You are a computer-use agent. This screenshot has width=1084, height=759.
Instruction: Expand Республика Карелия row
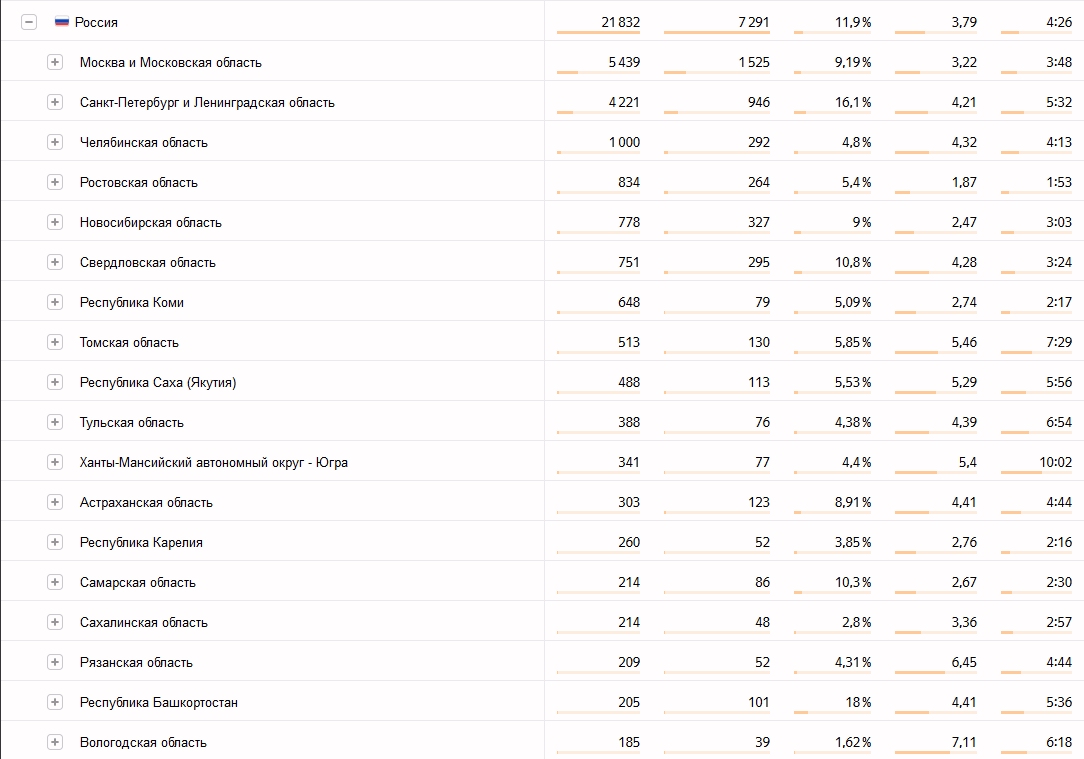55,543
